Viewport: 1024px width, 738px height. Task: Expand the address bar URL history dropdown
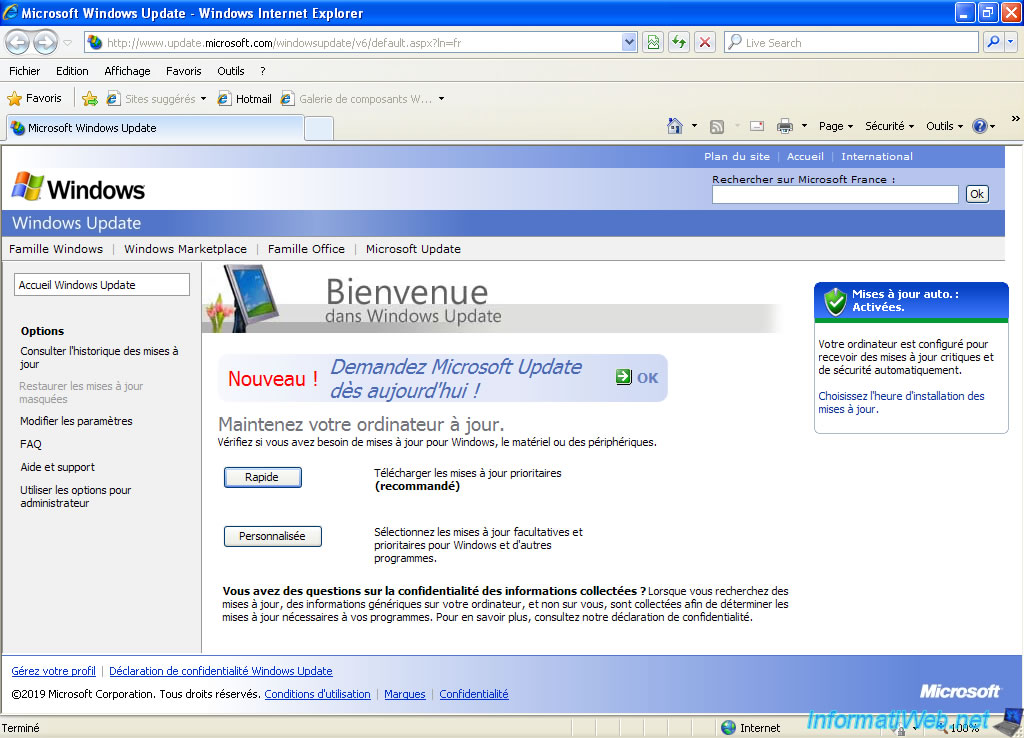tap(629, 42)
